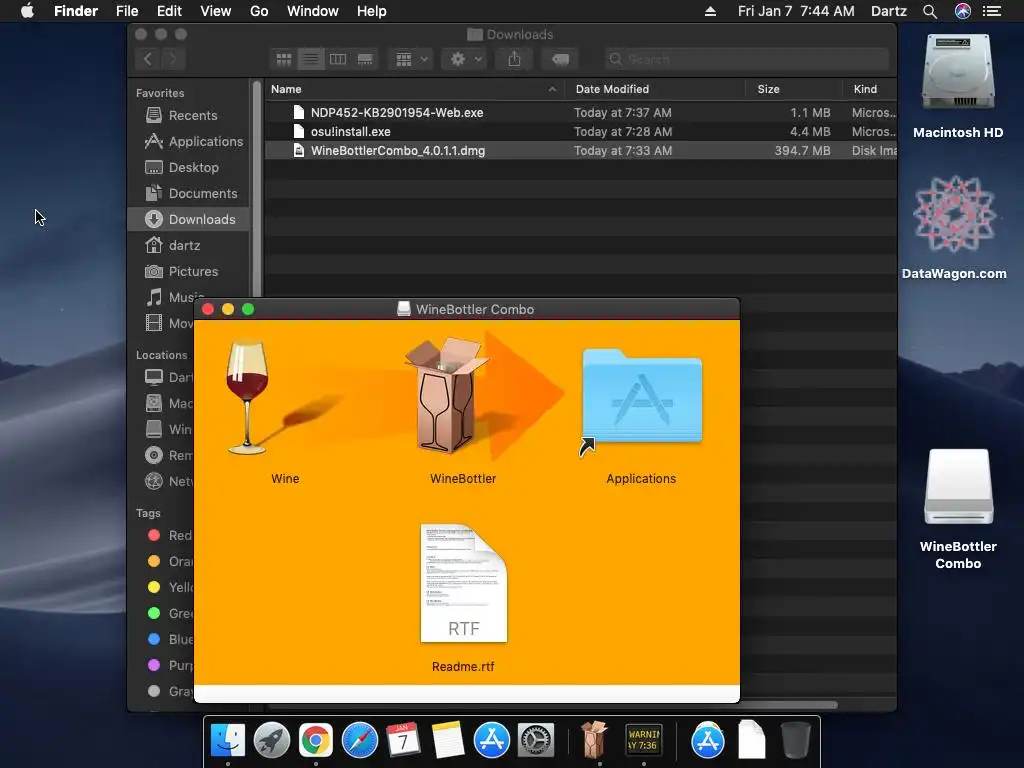Open the Readme.rtf document
Image resolution: width=1024 pixels, height=768 pixels.
464,583
